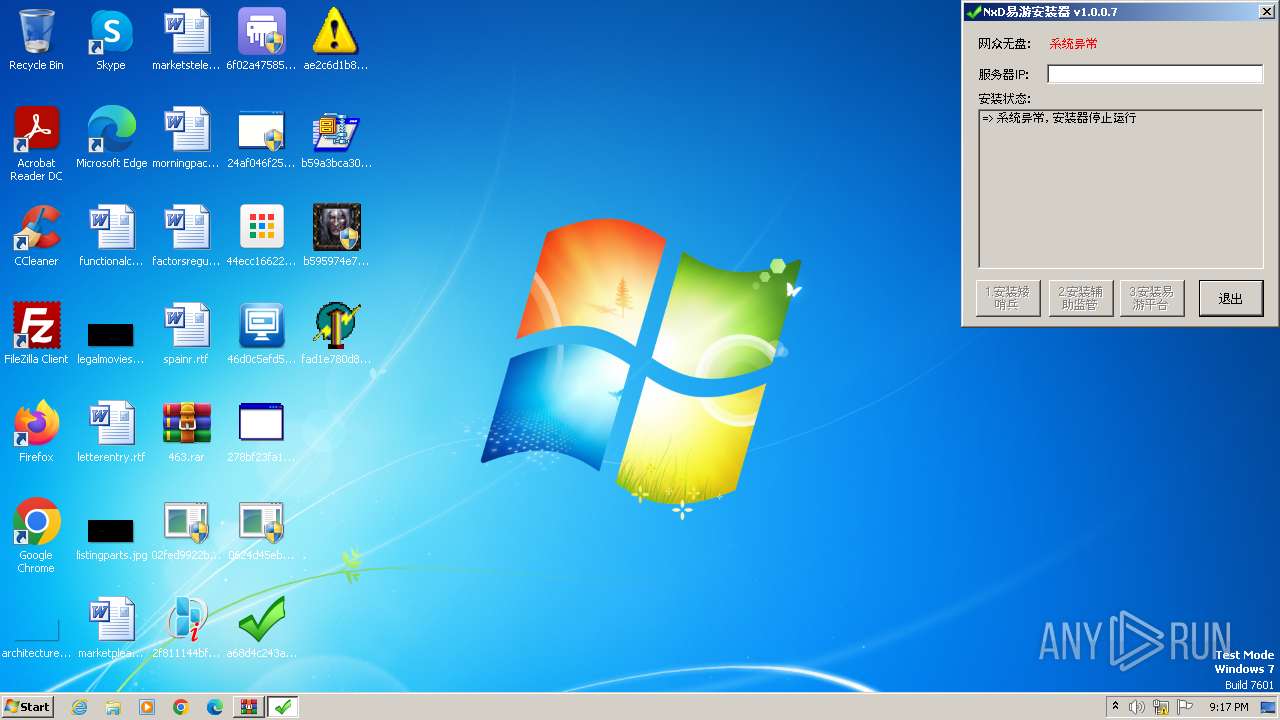
Task: Select the morningpac… Word document icon
Action: (186, 138)
